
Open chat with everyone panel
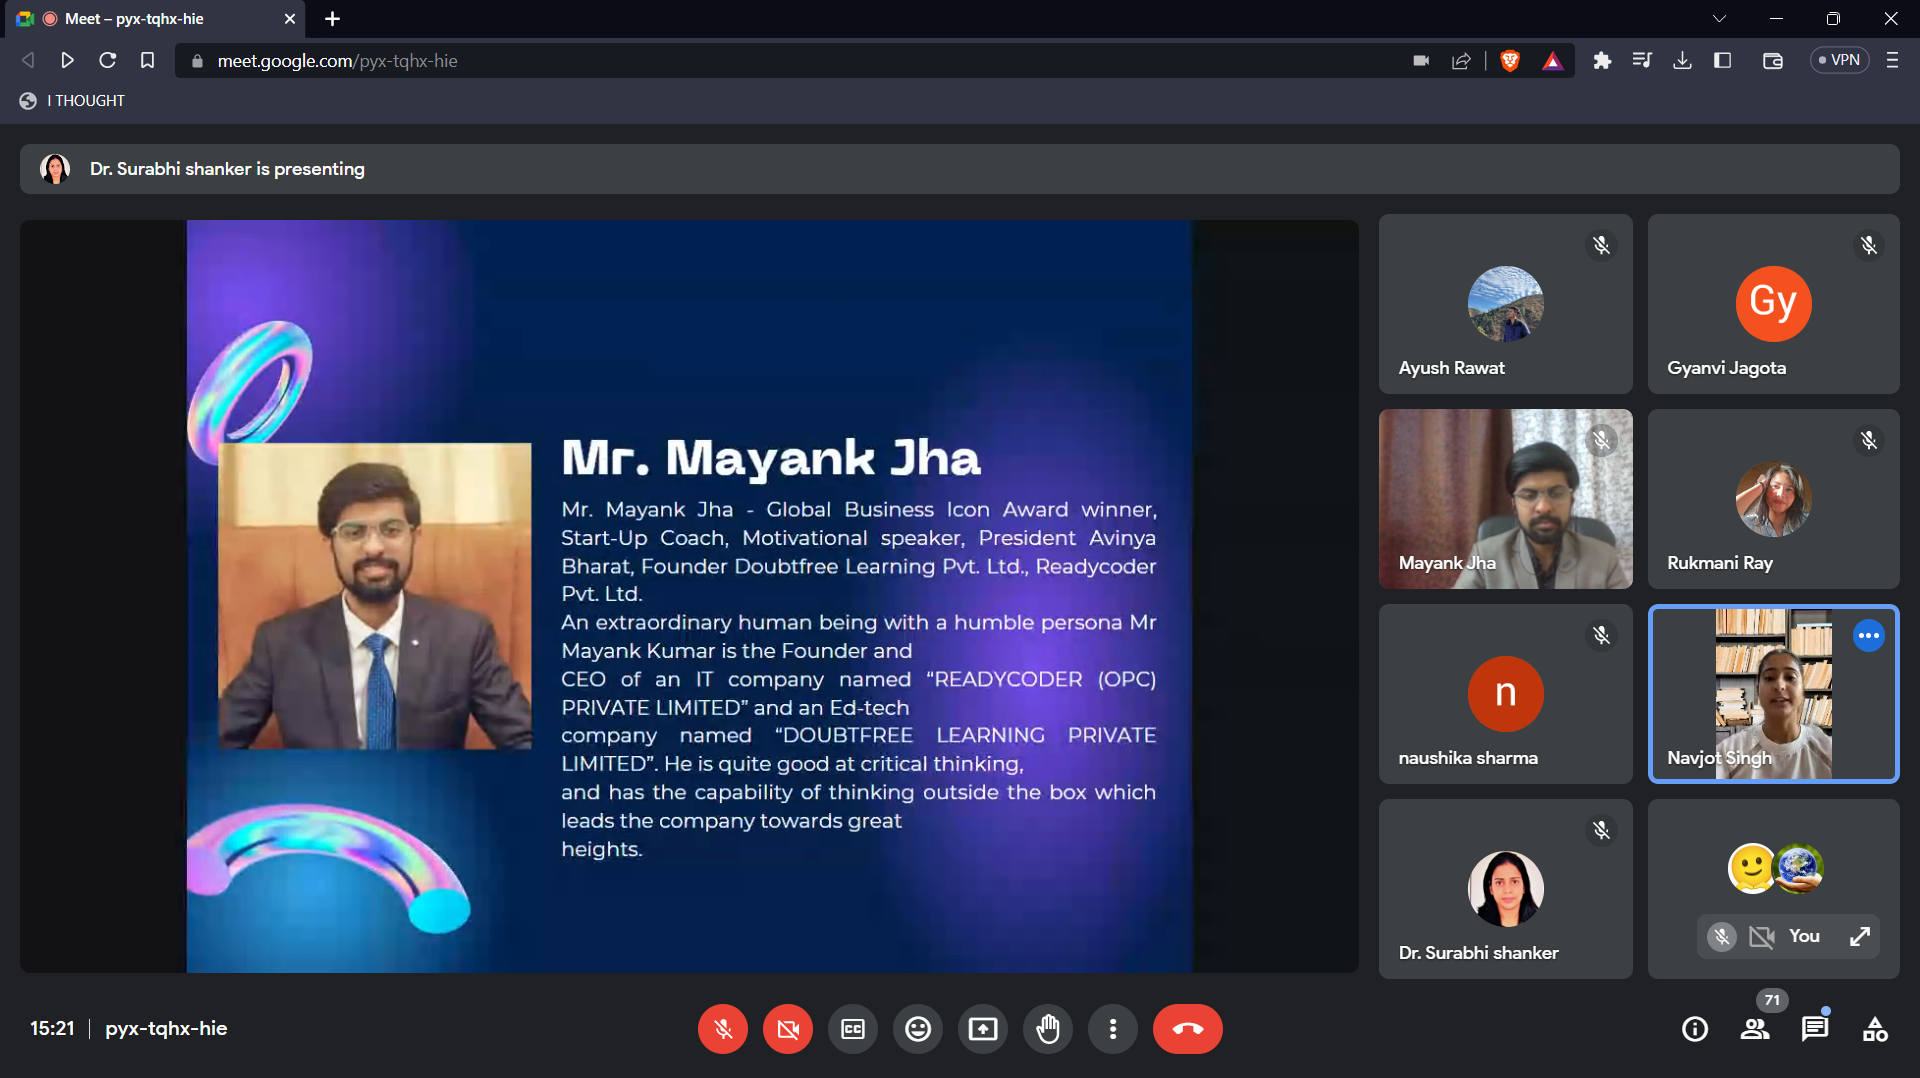tap(1815, 1029)
